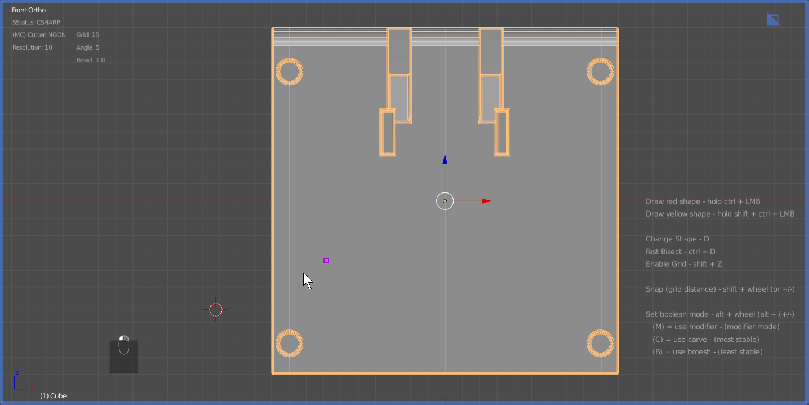Select the bottom-left circular hole on the plate
809x405 pixels.
coord(290,344)
